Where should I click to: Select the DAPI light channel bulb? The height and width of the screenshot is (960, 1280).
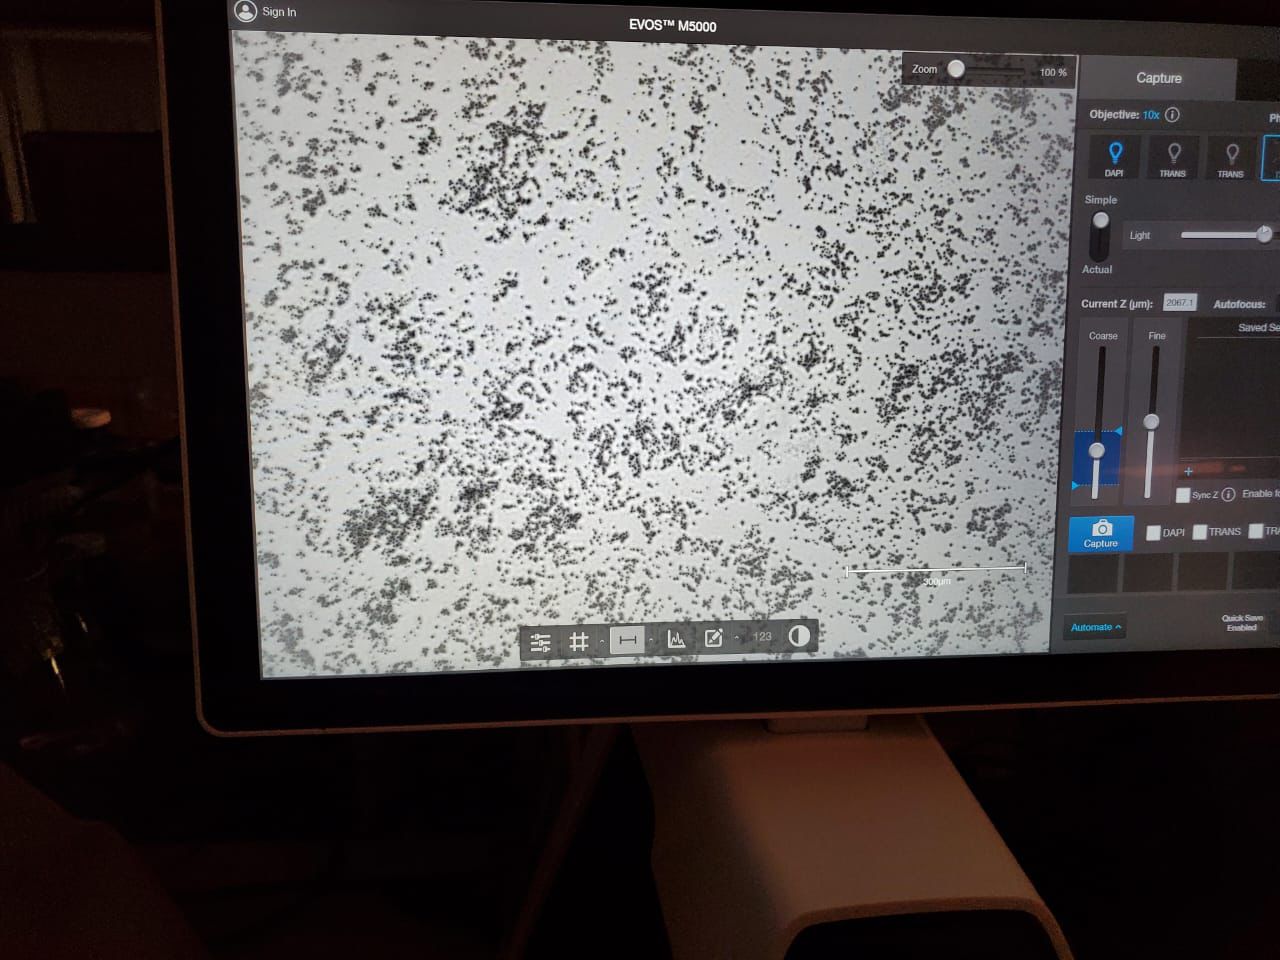(x=1115, y=158)
